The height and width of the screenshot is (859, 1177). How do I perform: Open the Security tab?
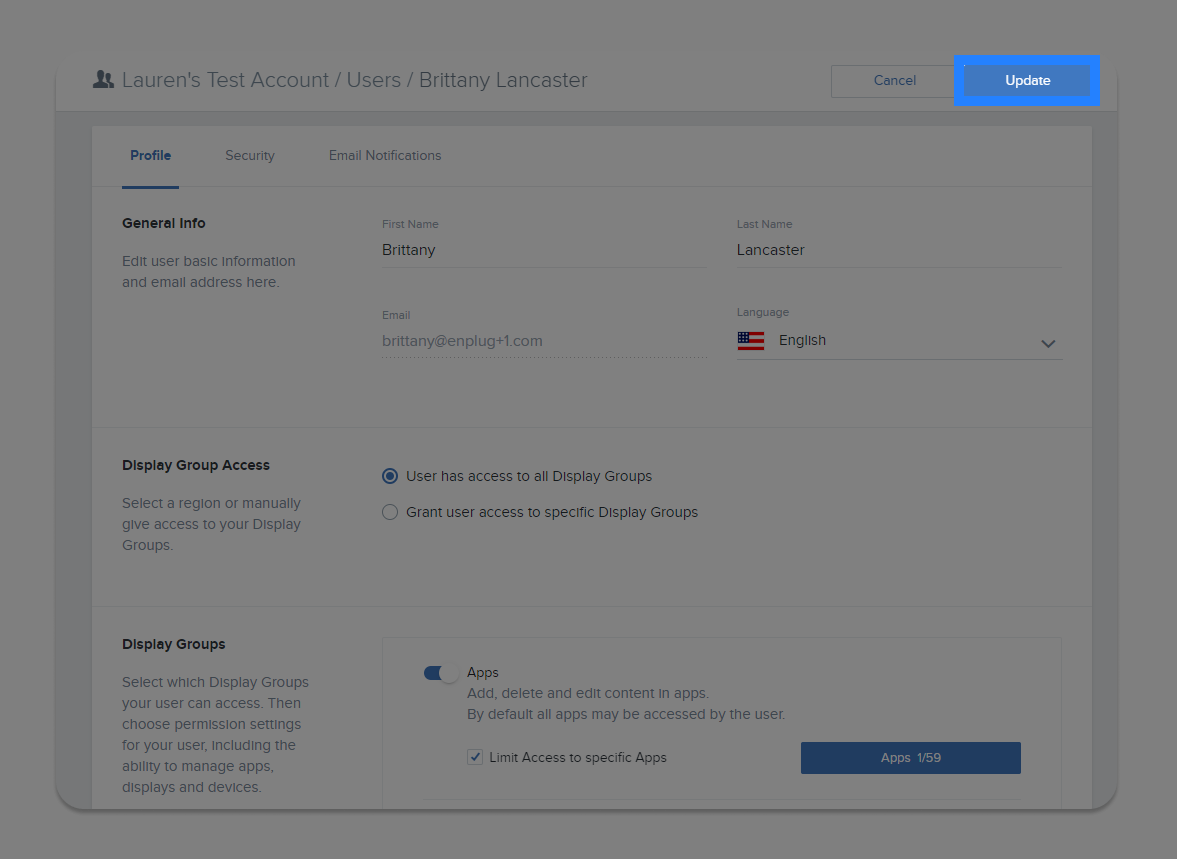coord(250,155)
